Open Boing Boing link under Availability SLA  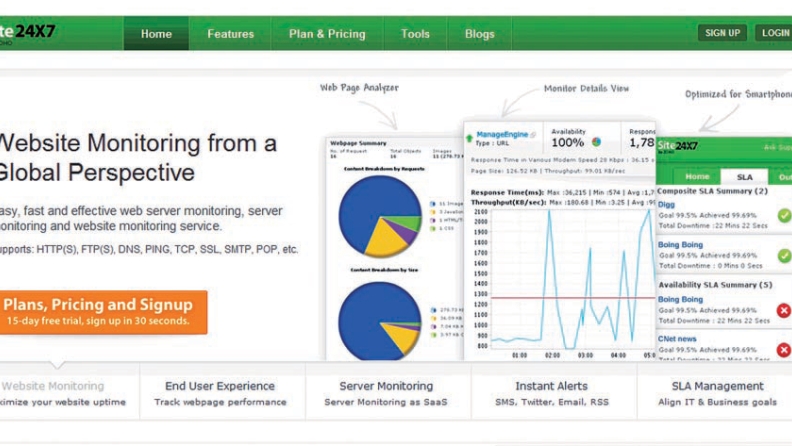point(680,299)
